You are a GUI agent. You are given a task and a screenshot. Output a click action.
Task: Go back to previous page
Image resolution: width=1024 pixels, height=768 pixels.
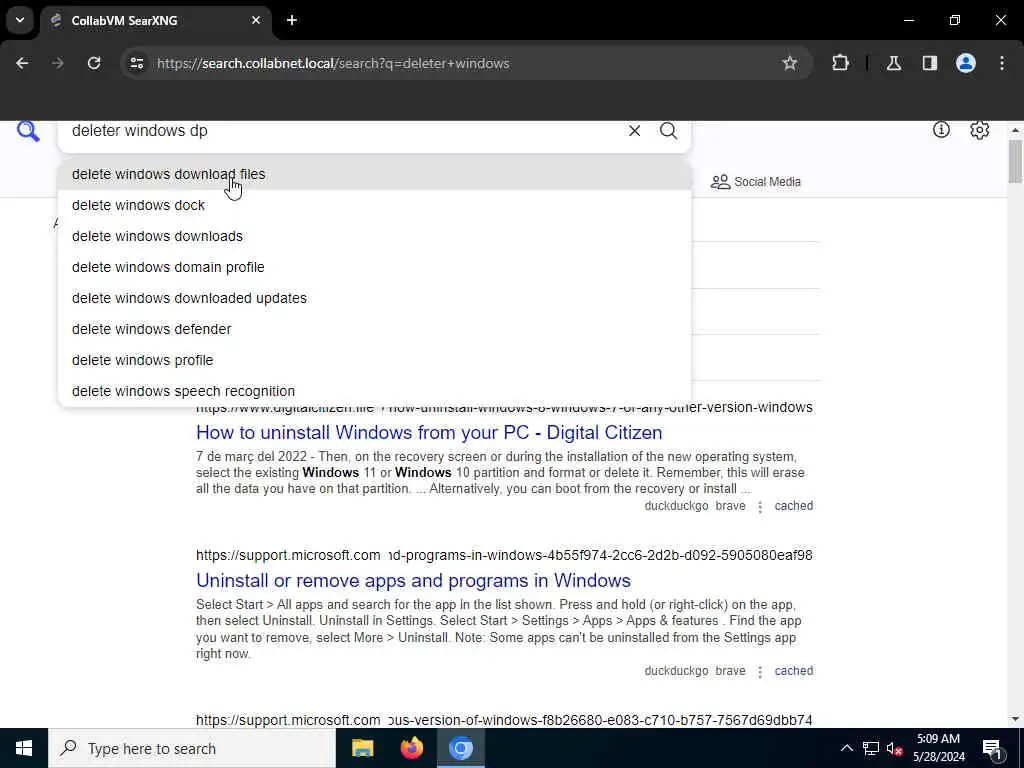tap(22, 63)
